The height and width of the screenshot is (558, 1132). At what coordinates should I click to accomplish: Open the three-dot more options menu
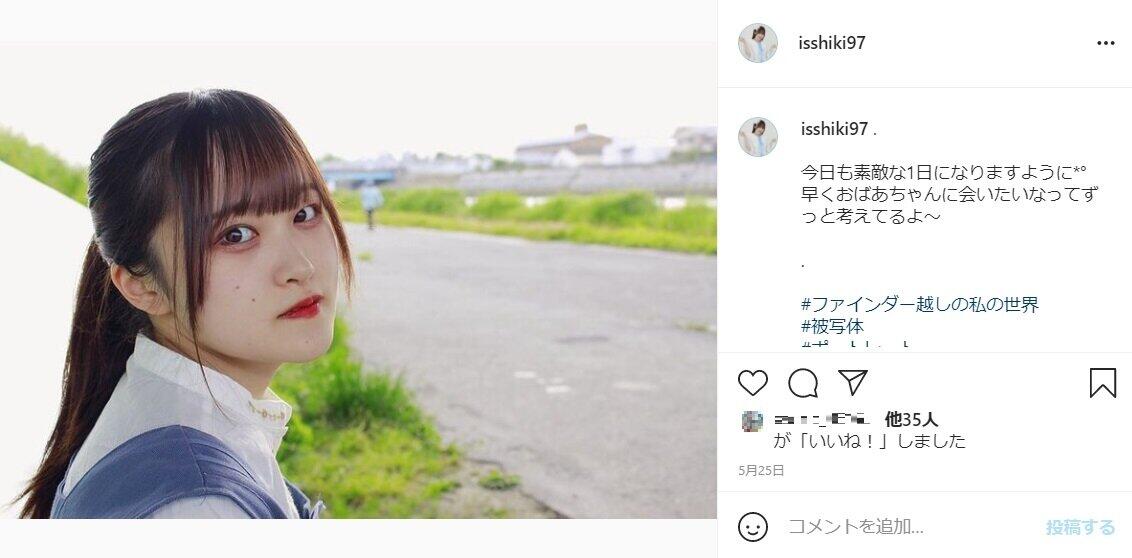[x=1105, y=43]
